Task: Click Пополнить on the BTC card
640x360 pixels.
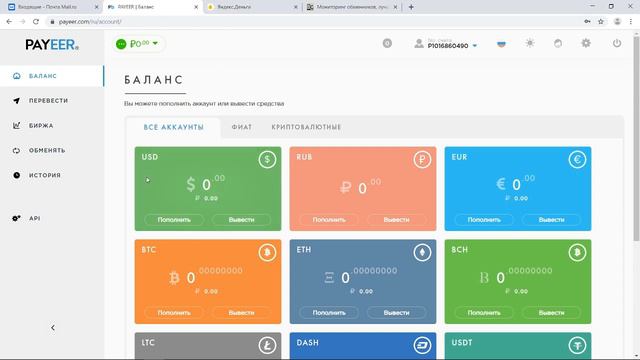Action: point(174,313)
